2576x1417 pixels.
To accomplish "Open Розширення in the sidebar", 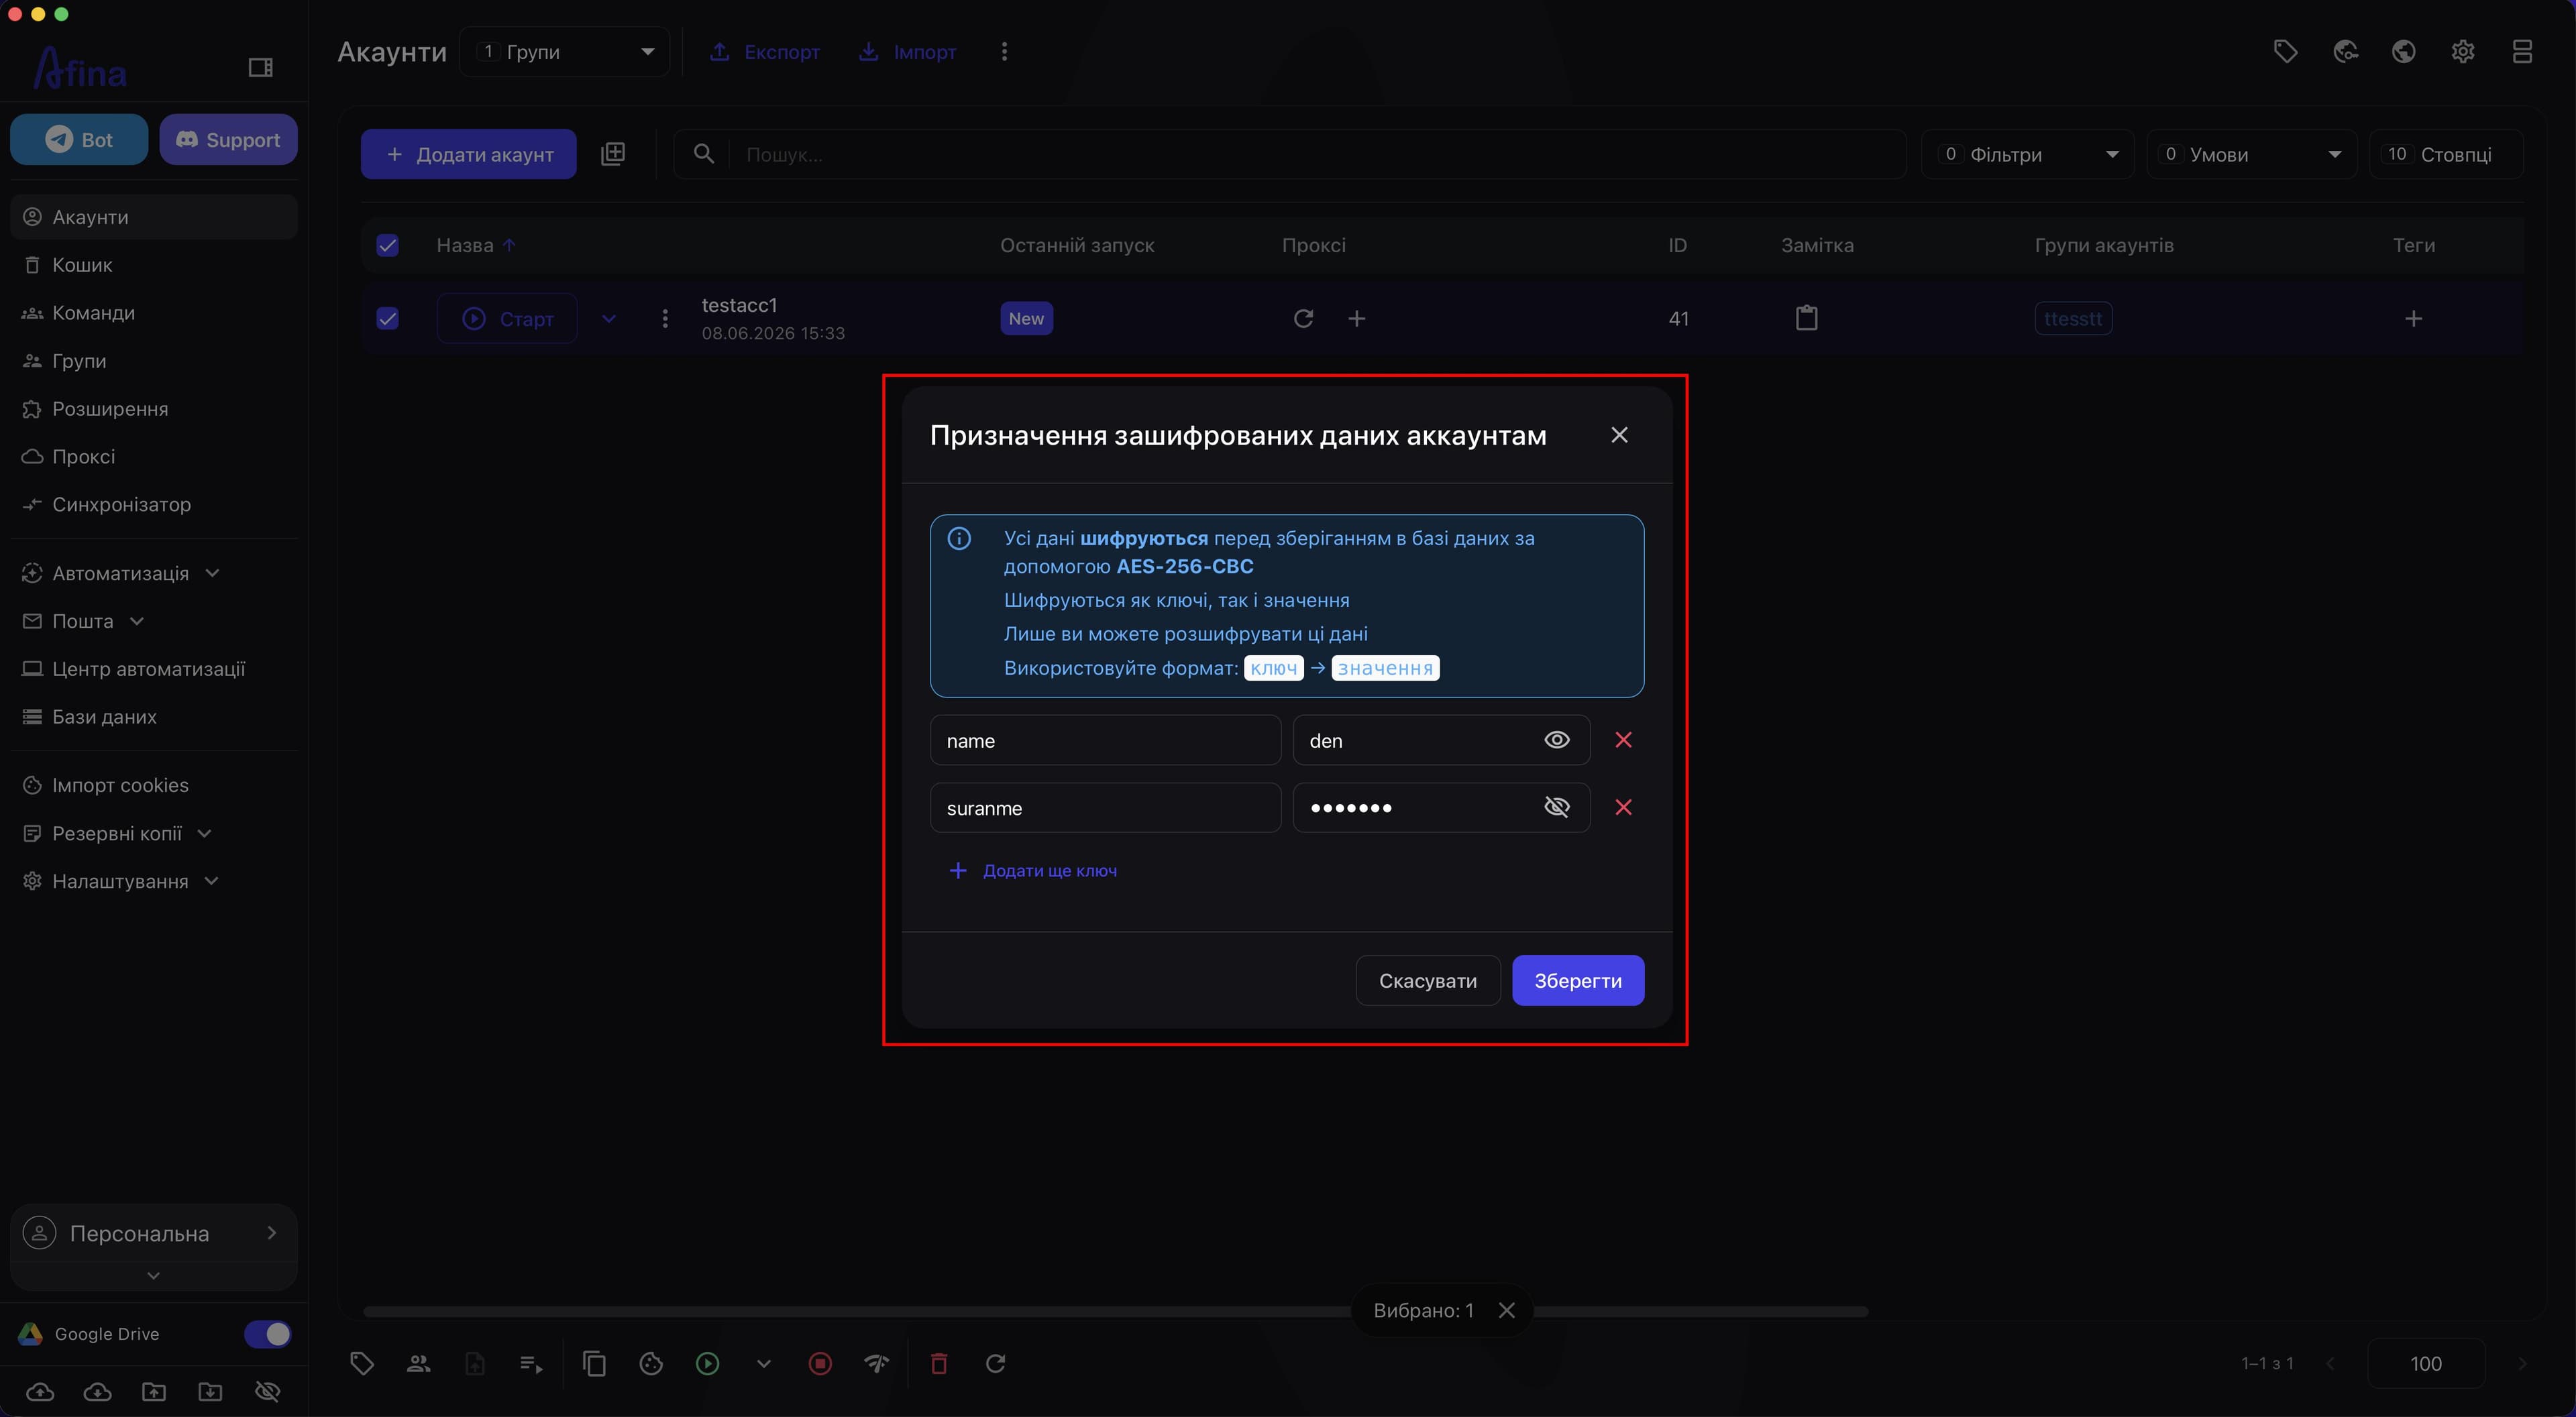I will (154, 409).
